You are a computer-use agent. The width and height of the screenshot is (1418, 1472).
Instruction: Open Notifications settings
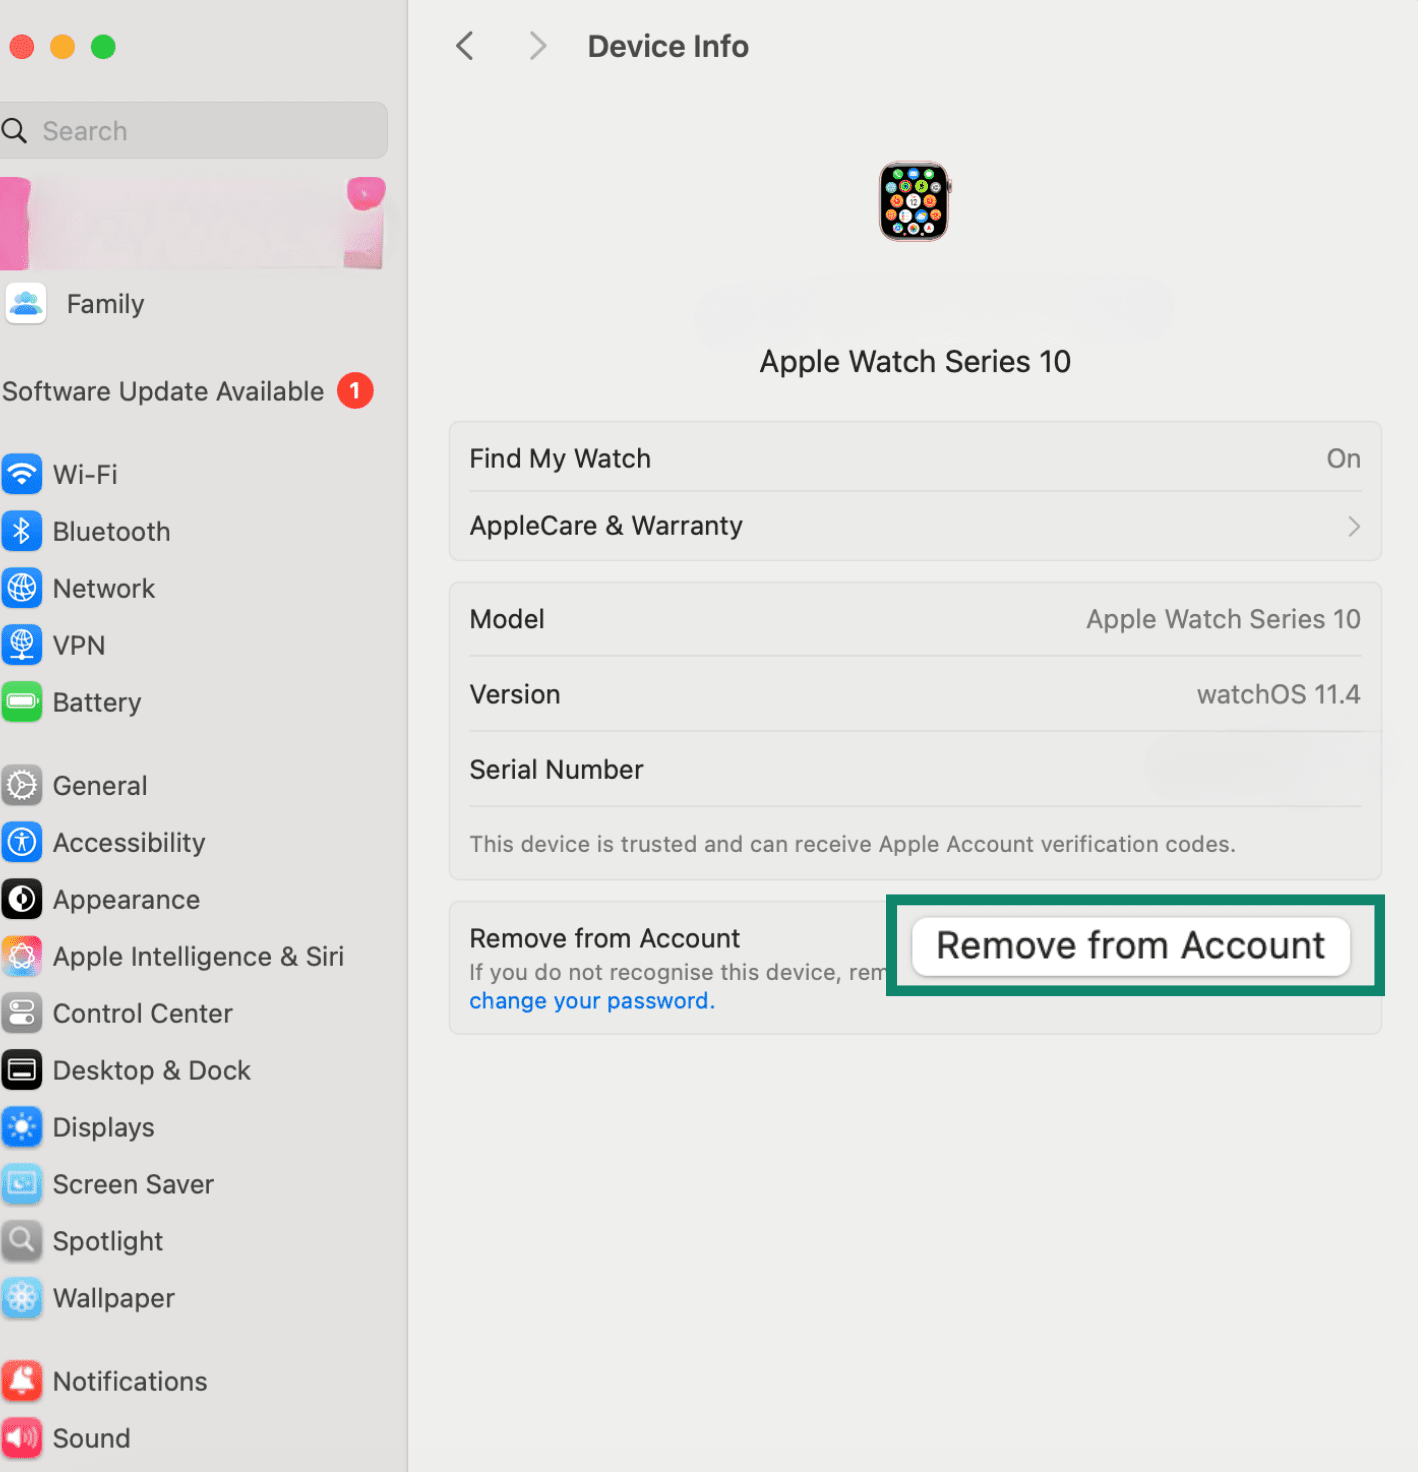click(22, 1381)
